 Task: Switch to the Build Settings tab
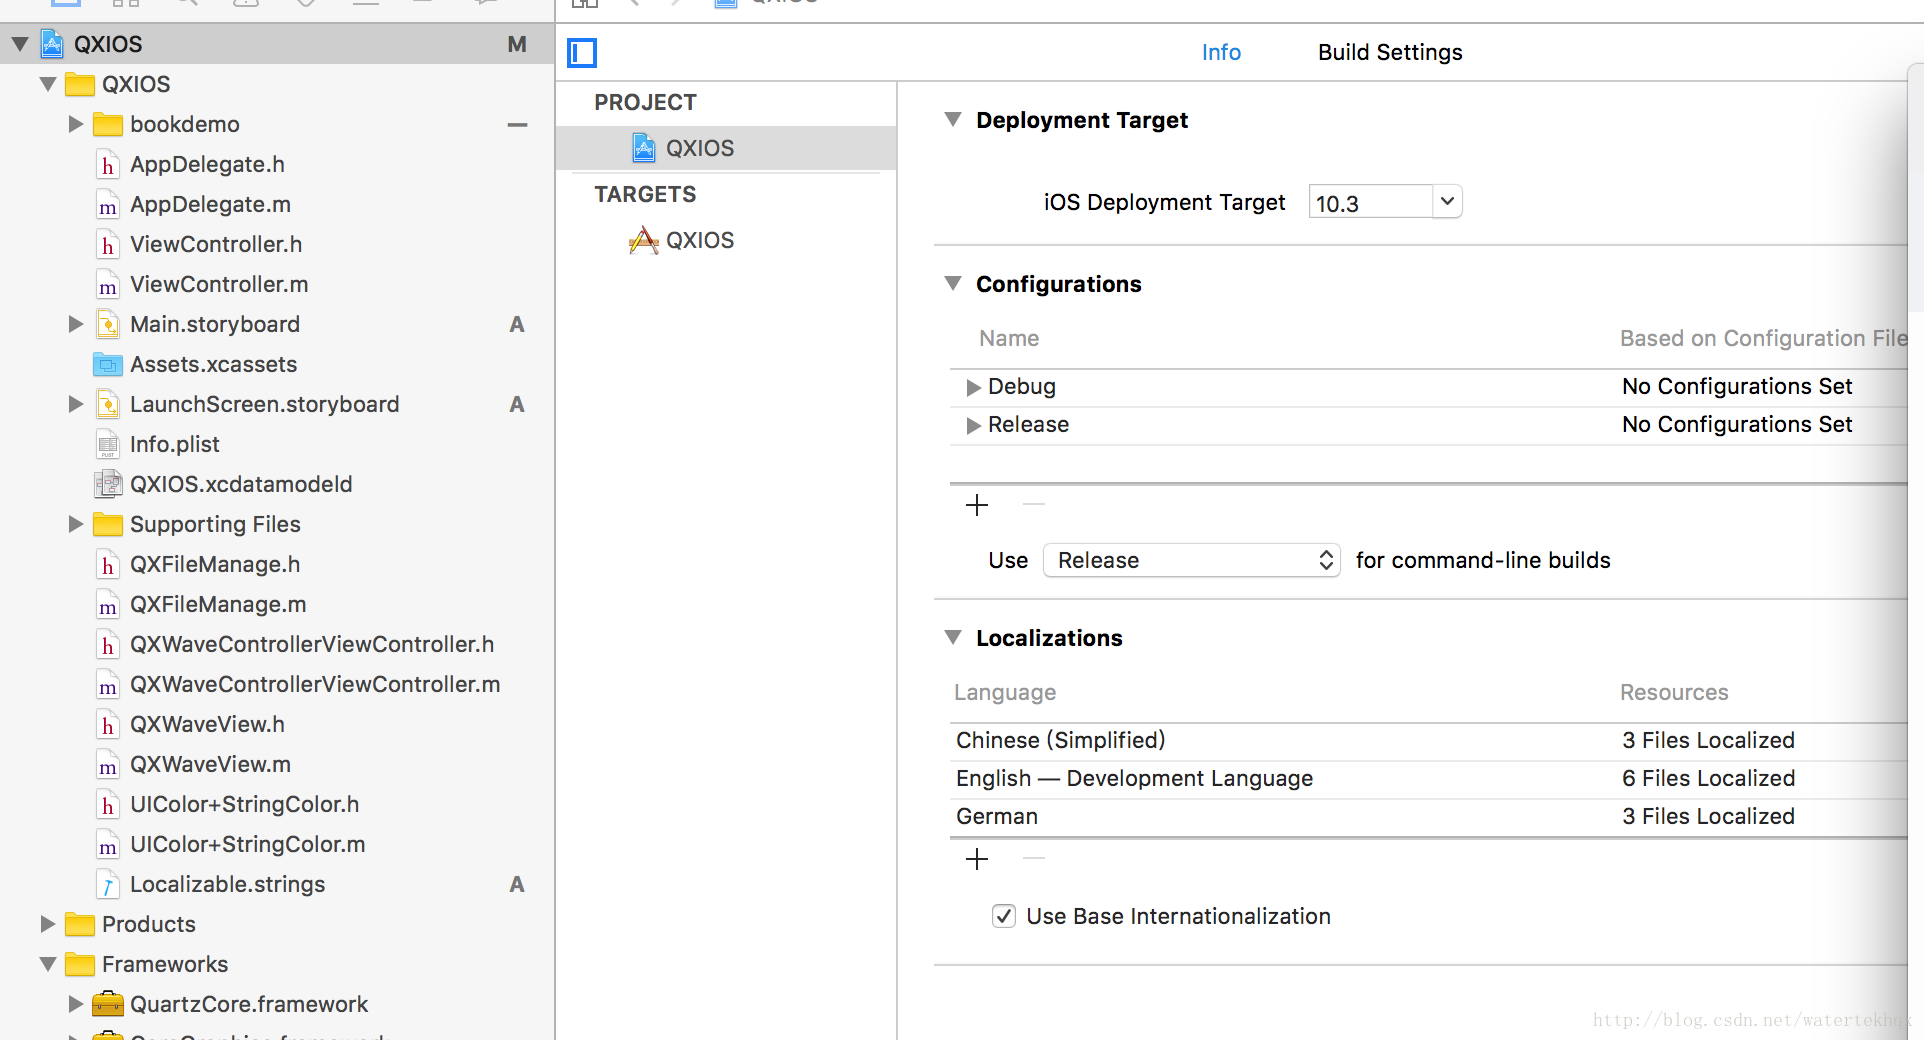tap(1390, 52)
